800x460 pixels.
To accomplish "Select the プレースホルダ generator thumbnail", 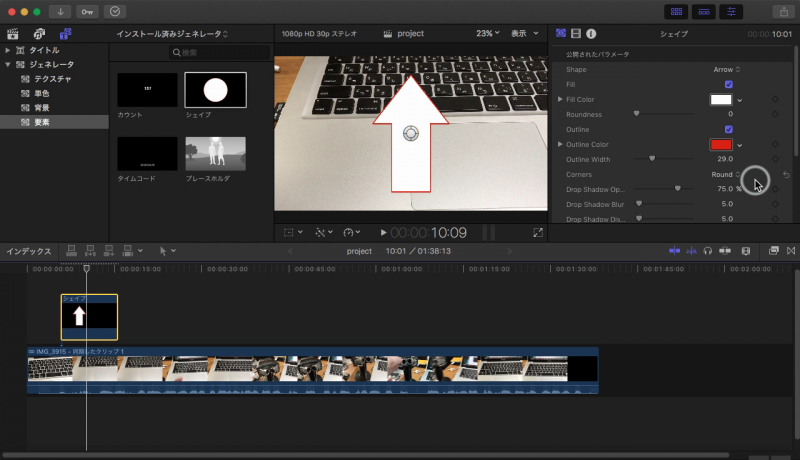I will [x=215, y=153].
